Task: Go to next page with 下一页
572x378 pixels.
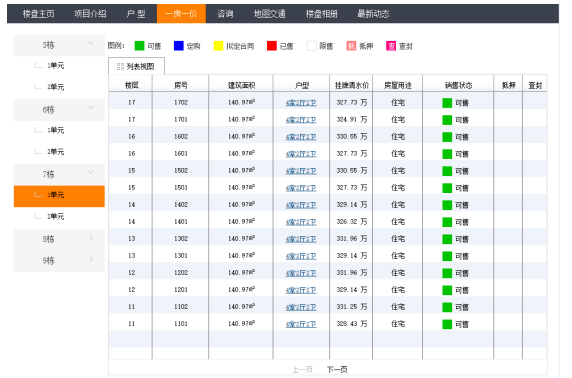Action: [337, 370]
